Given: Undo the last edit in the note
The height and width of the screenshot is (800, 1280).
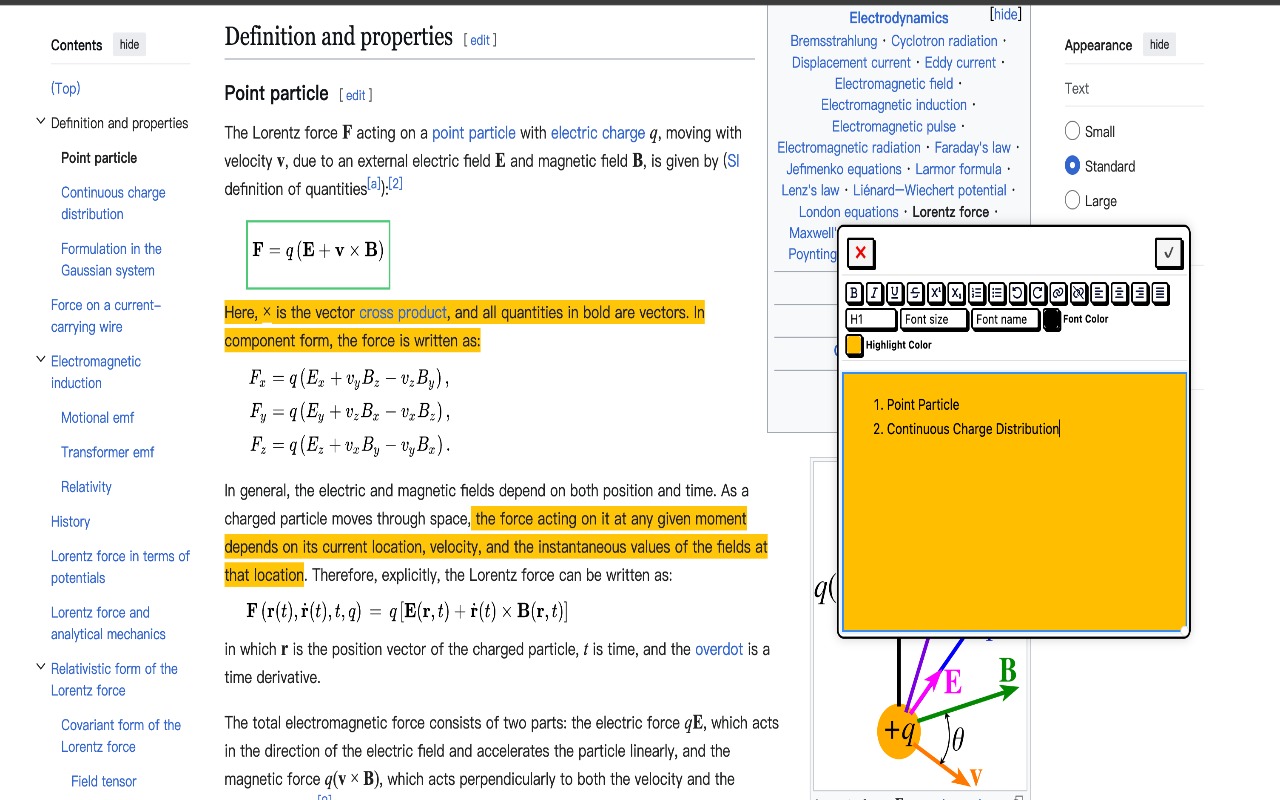Looking at the screenshot, I should point(1017,293).
